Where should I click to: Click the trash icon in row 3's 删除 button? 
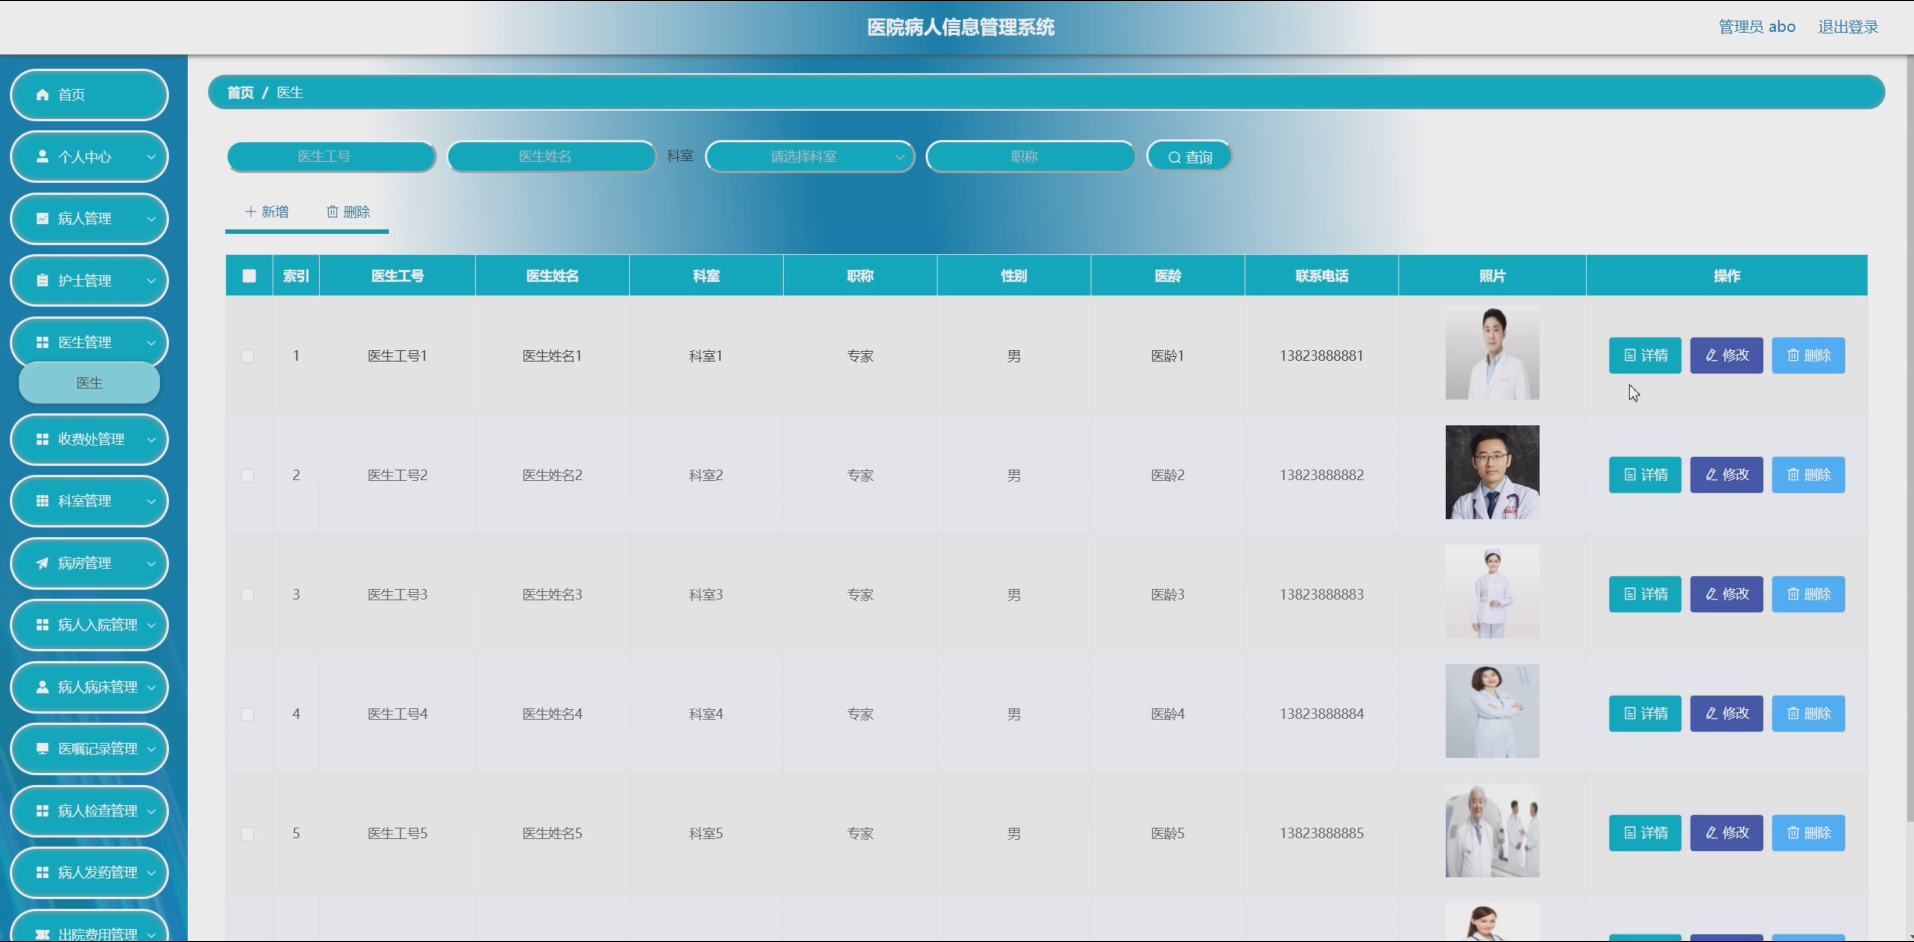pos(1793,595)
